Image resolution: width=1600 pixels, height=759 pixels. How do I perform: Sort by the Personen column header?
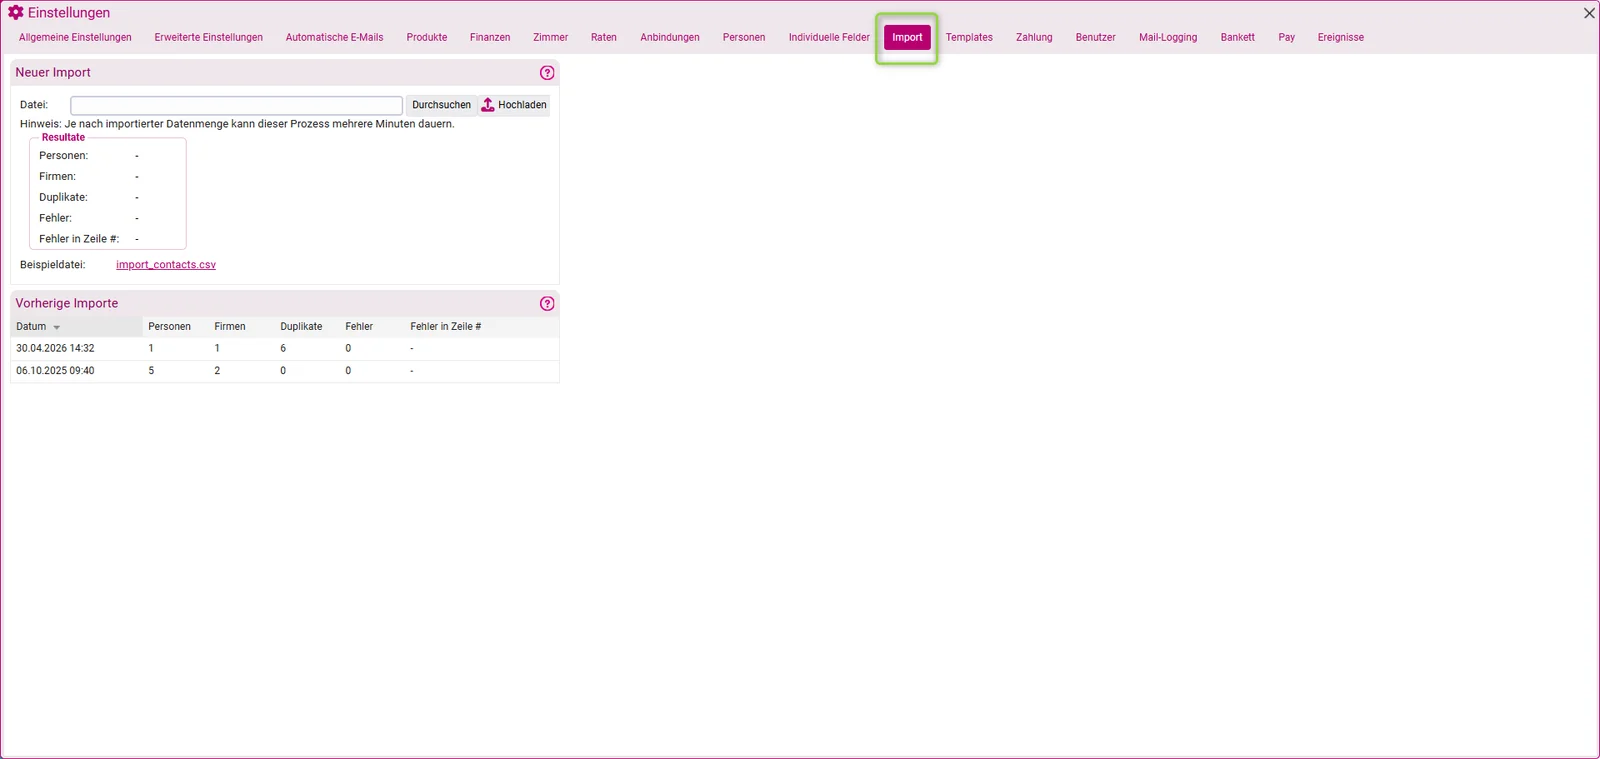[170, 327]
